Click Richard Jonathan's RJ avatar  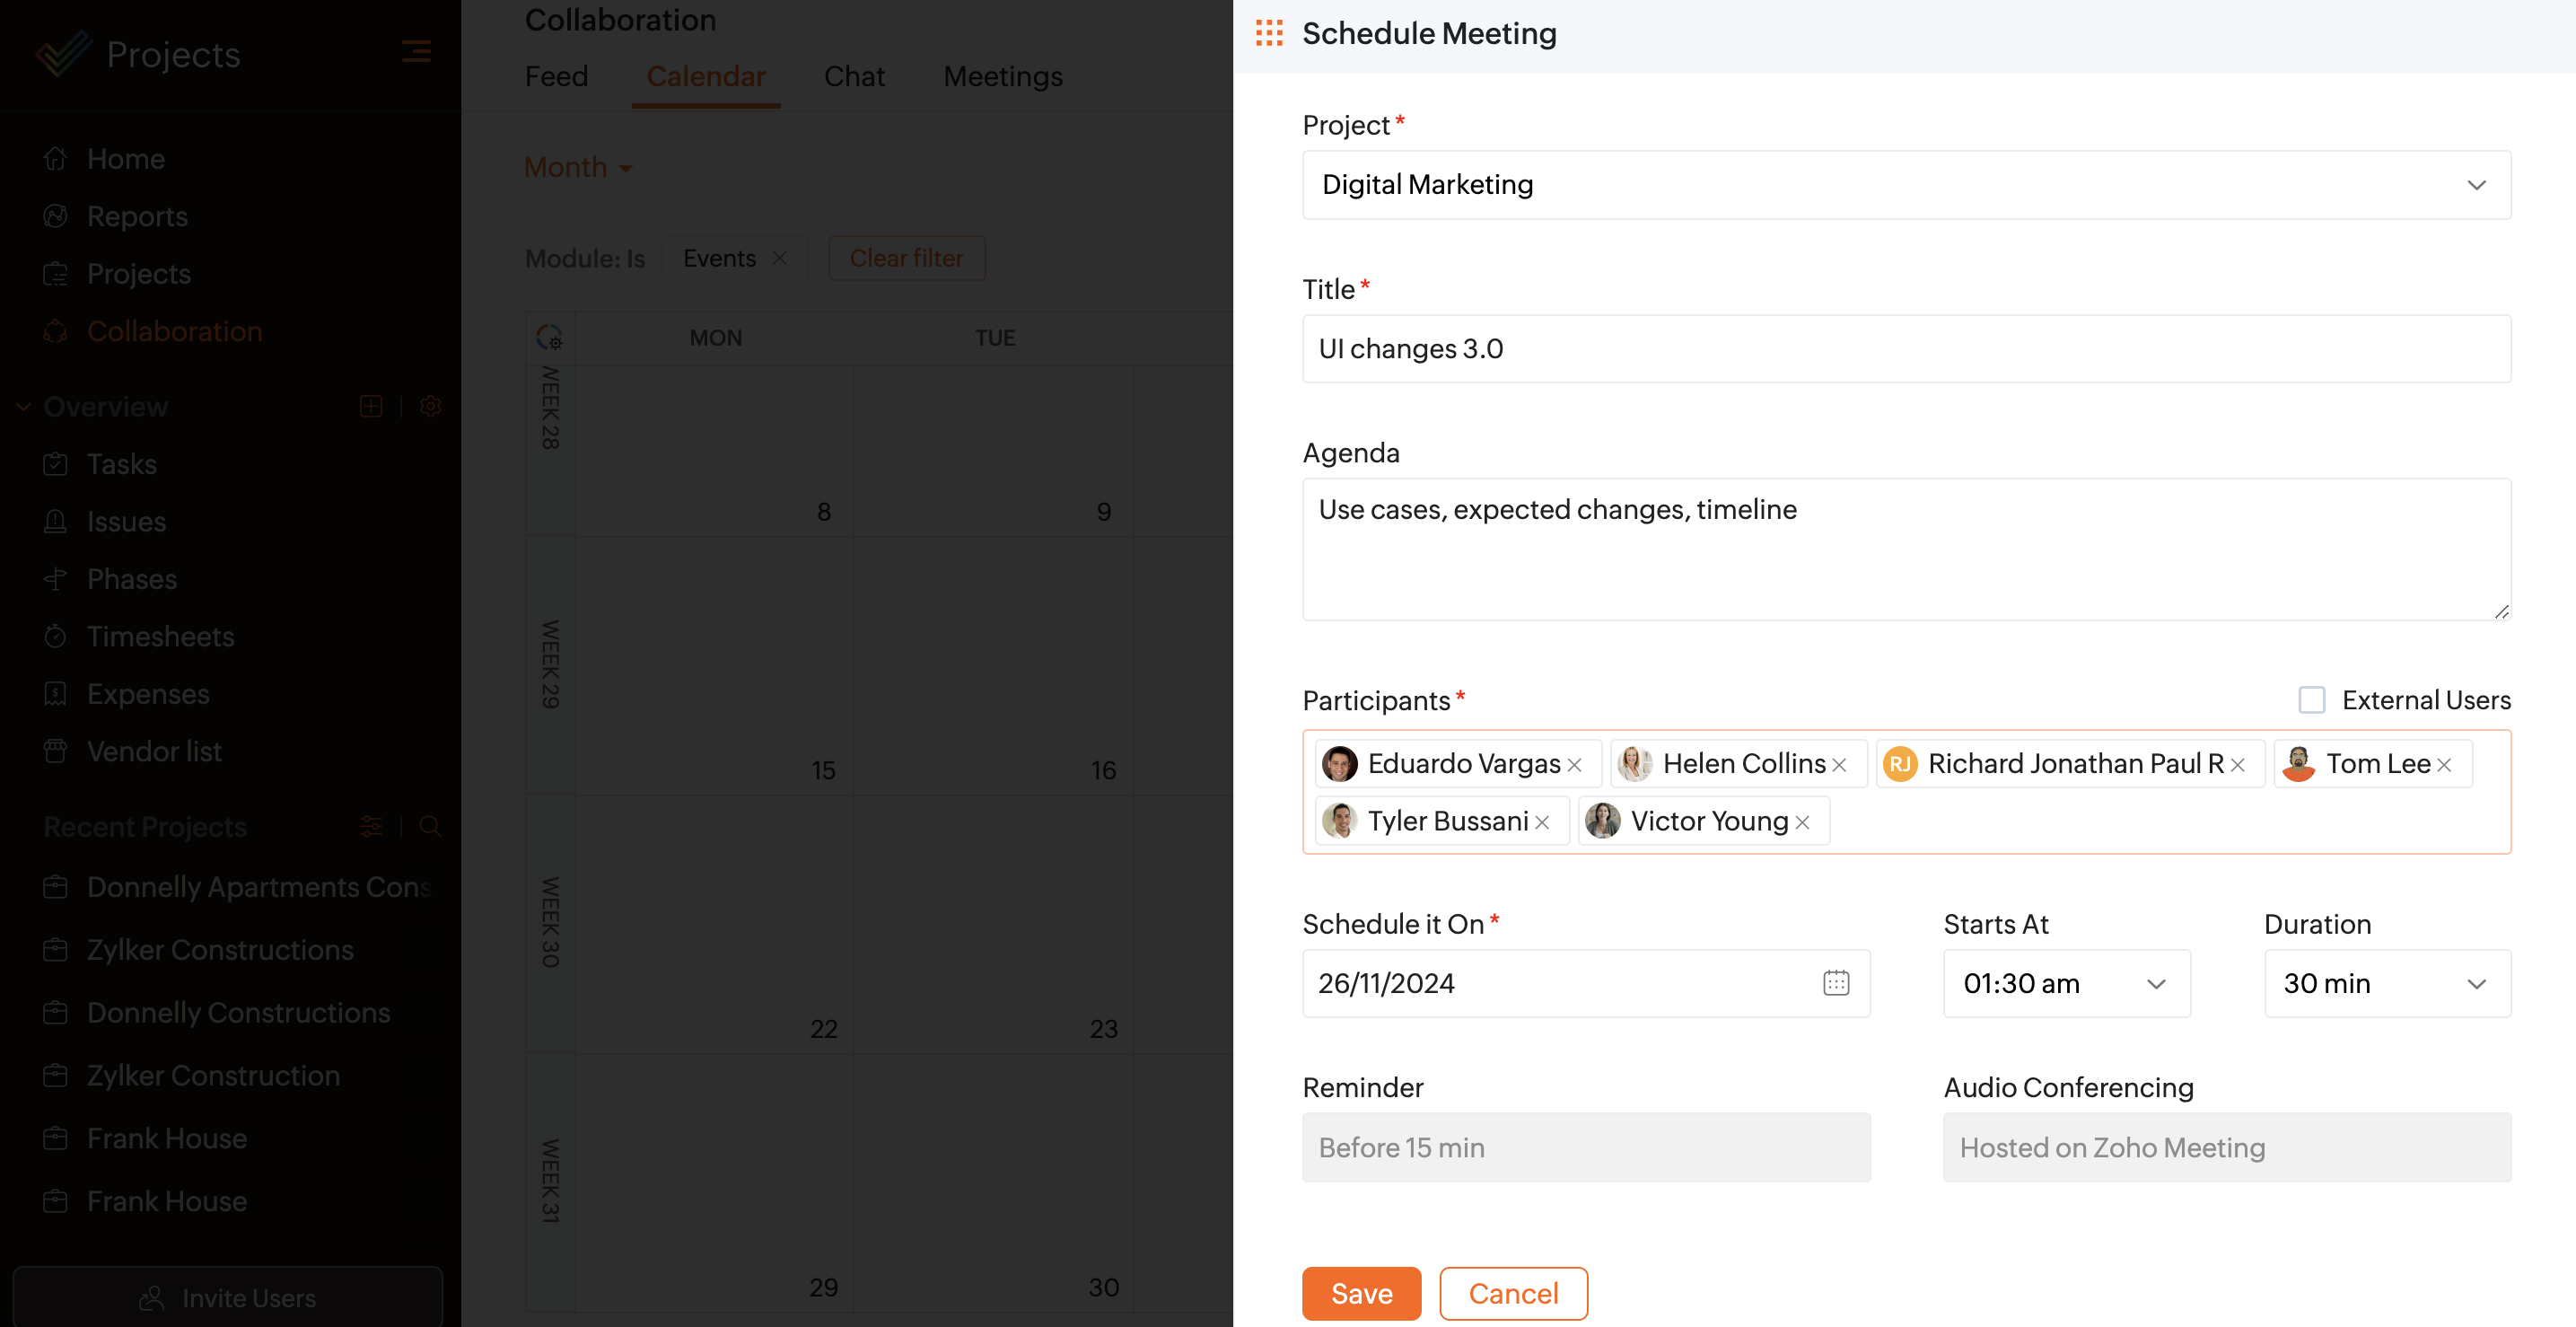(1899, 764)
